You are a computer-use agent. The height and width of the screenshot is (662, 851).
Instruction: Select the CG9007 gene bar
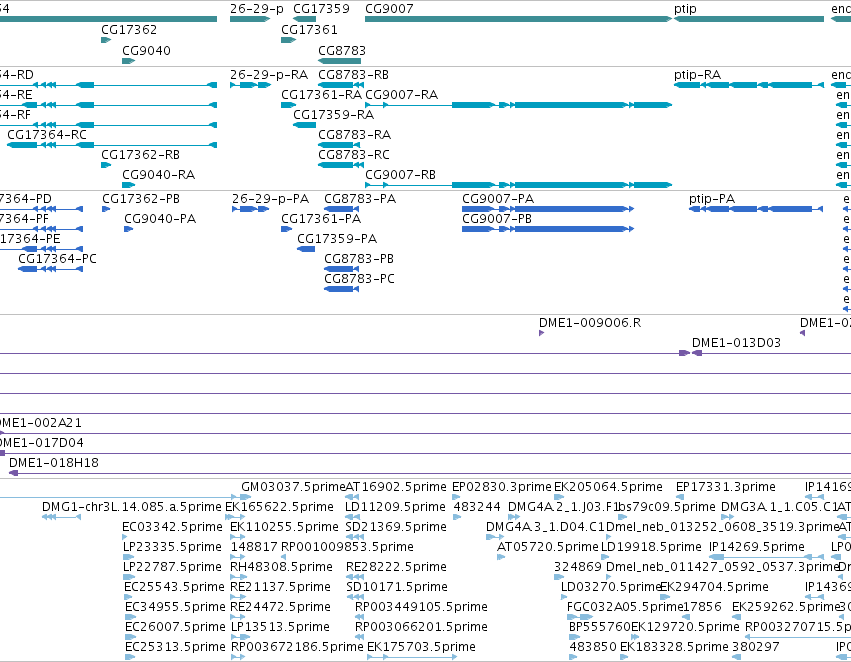click(x=518, y=19)
